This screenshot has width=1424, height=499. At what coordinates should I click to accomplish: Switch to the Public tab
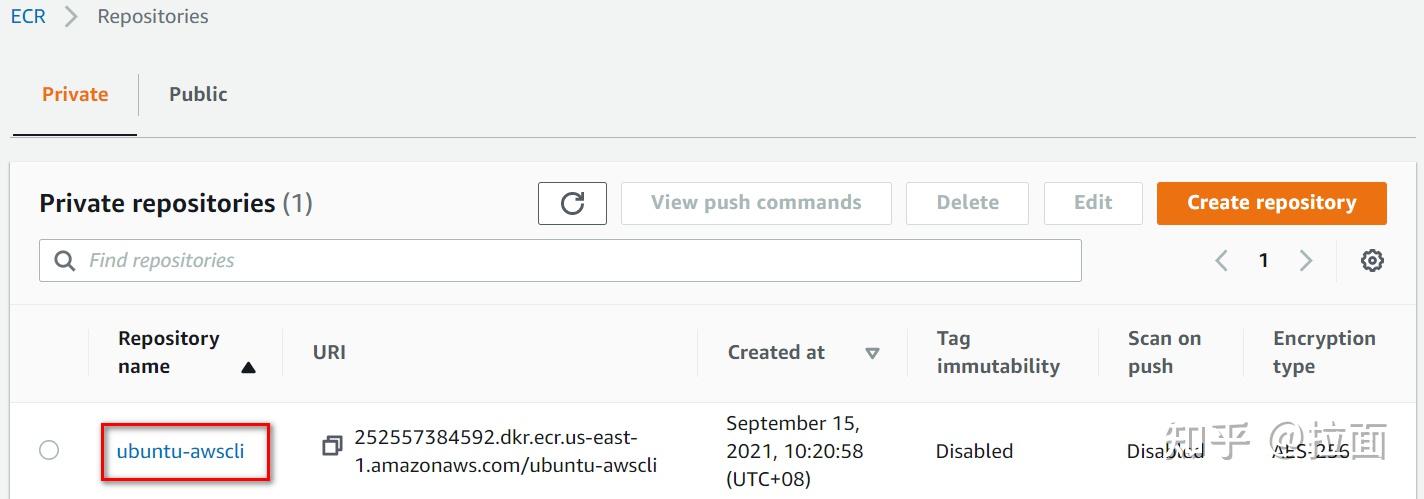pos(198,95)
